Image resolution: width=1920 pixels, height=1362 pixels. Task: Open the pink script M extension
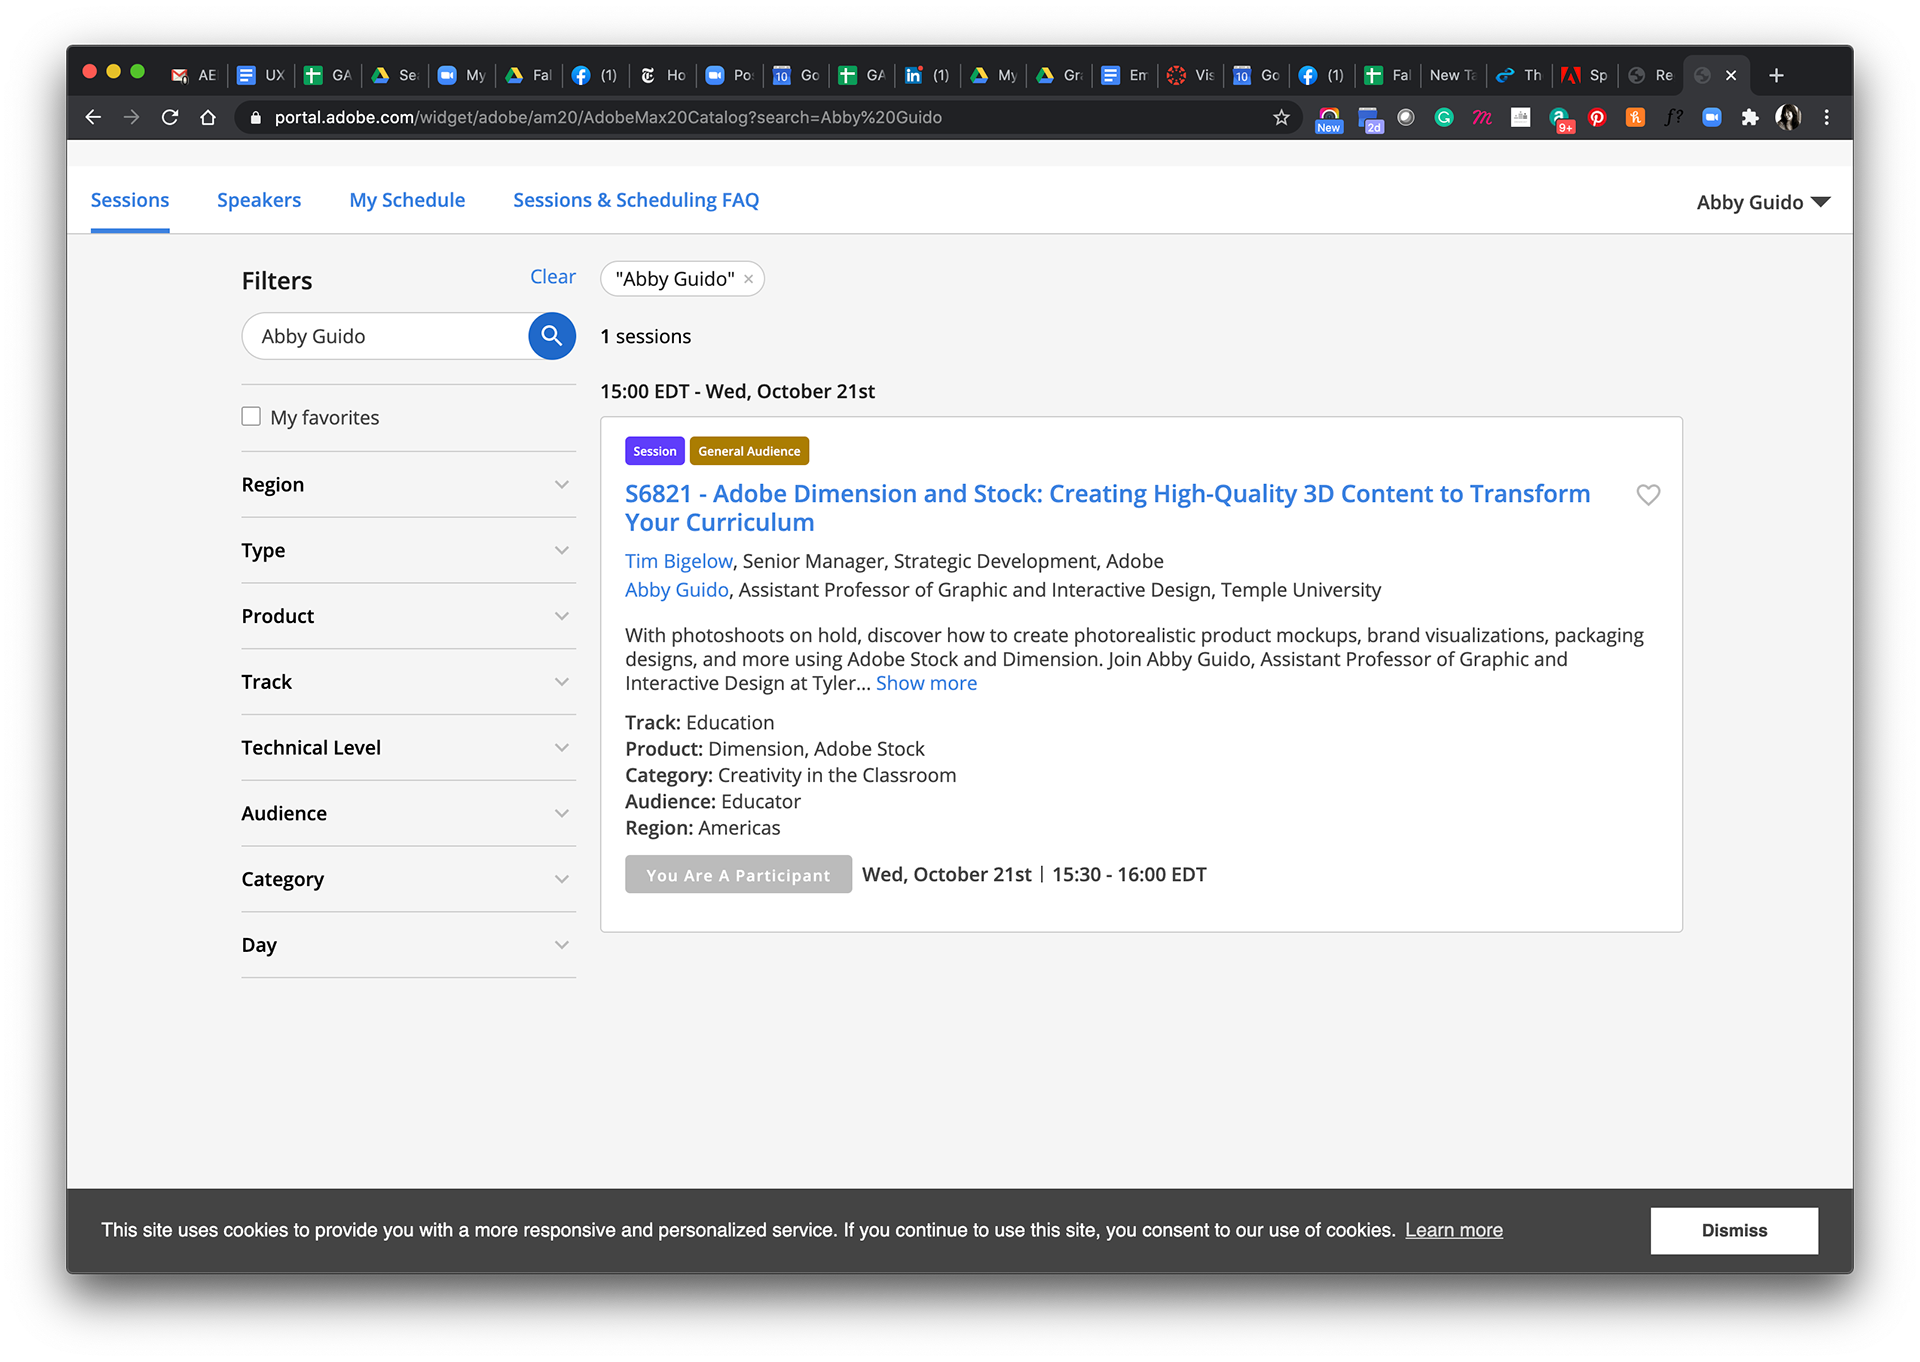tap(1482, 117)
